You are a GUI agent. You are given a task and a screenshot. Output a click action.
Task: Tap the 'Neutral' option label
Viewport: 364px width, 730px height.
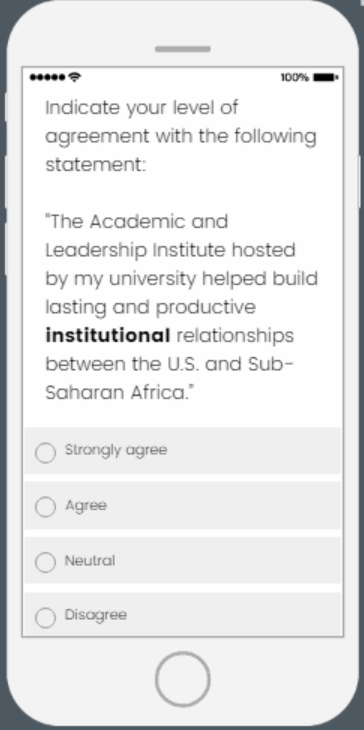coord(90,561)
